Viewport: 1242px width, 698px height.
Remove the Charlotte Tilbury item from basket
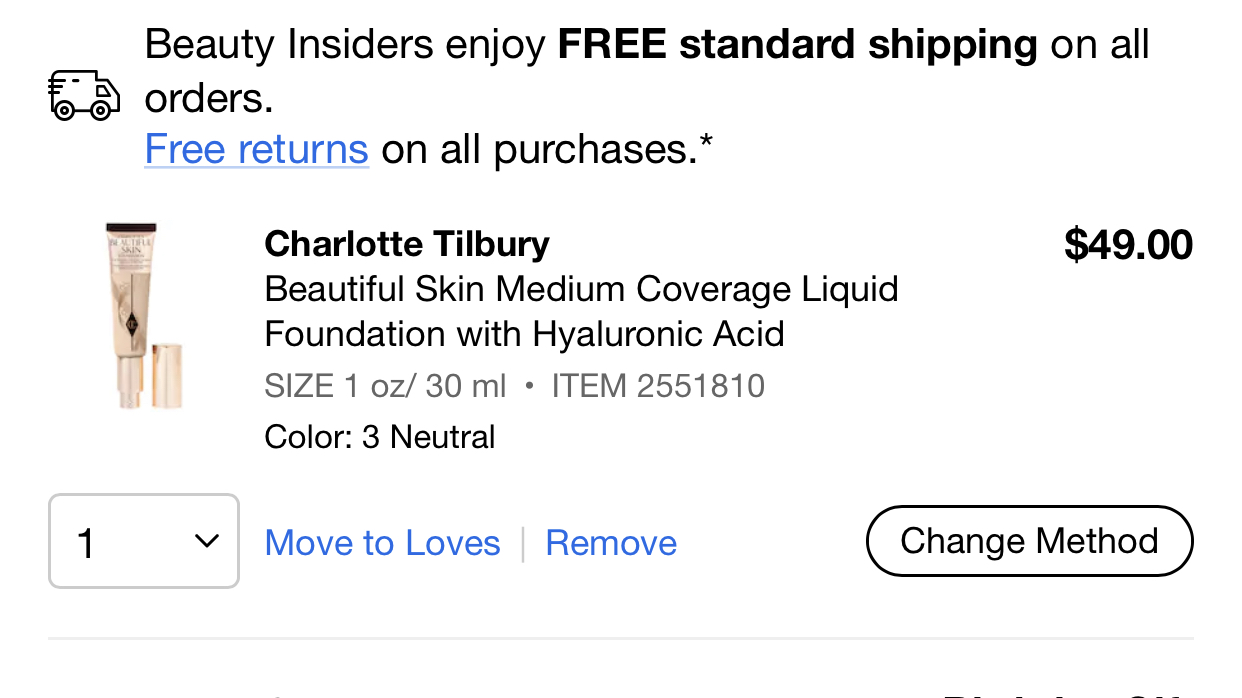coord(611,543)
